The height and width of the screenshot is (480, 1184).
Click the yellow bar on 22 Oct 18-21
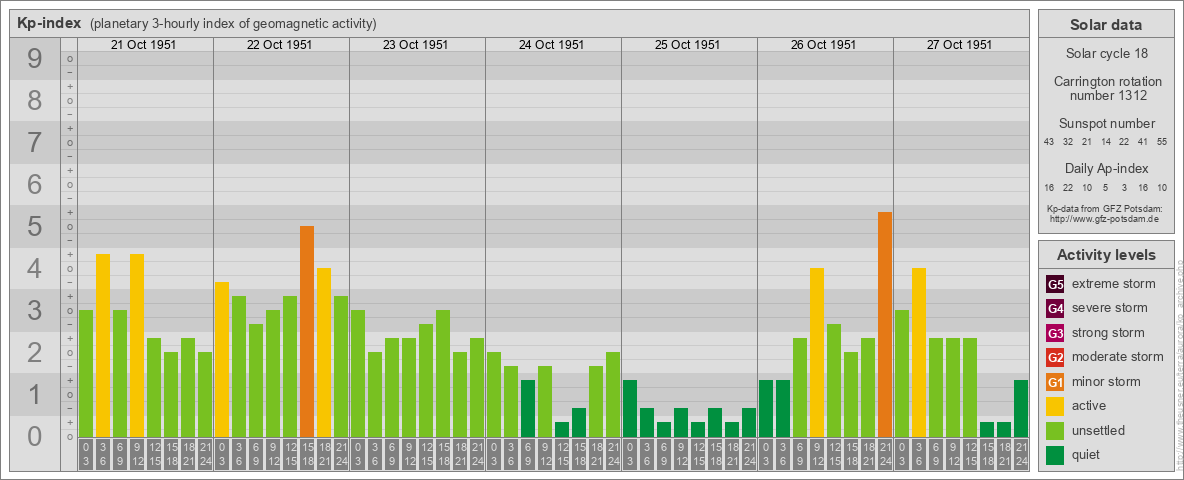(x=324, y=352)
